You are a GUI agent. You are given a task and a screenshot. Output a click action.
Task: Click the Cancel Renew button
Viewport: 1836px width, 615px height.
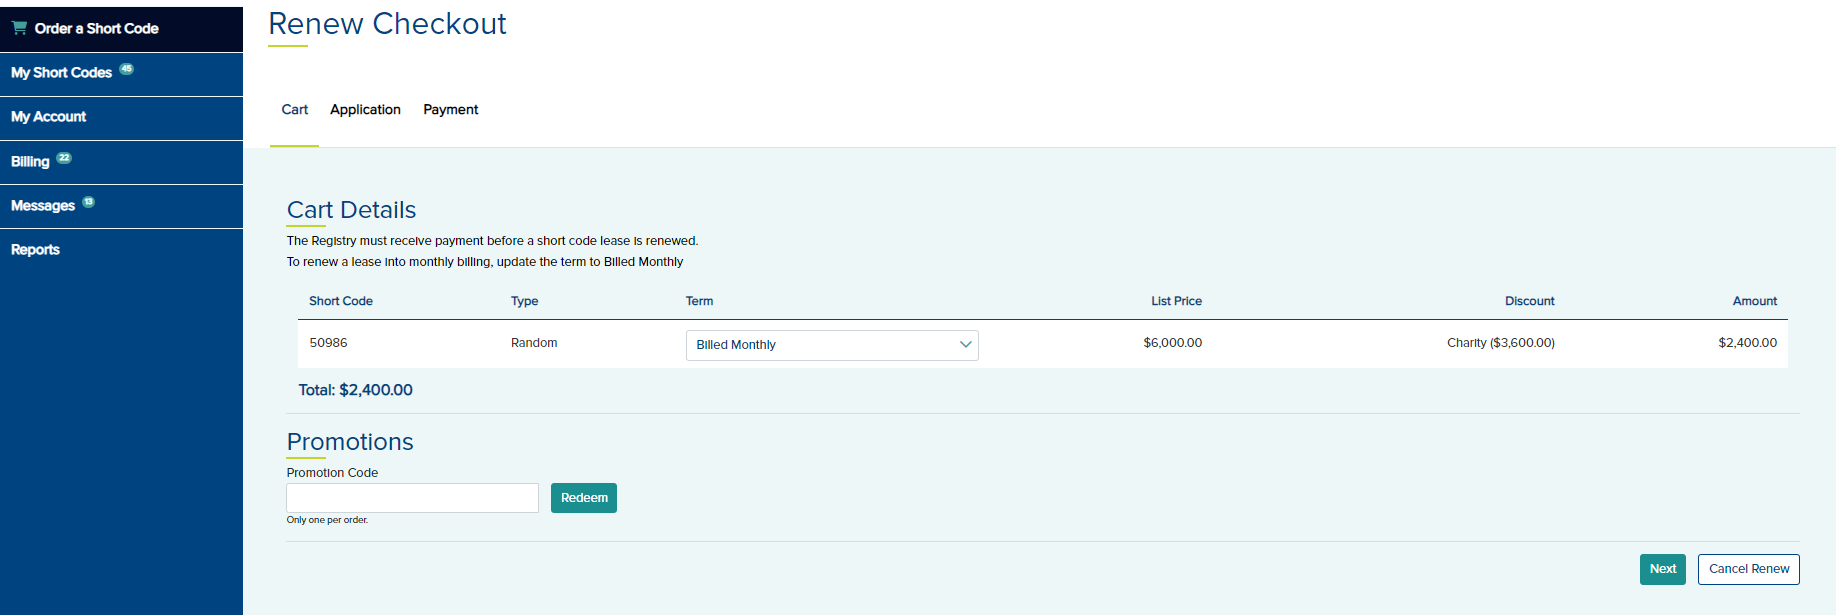click(x=1748, y=569)
